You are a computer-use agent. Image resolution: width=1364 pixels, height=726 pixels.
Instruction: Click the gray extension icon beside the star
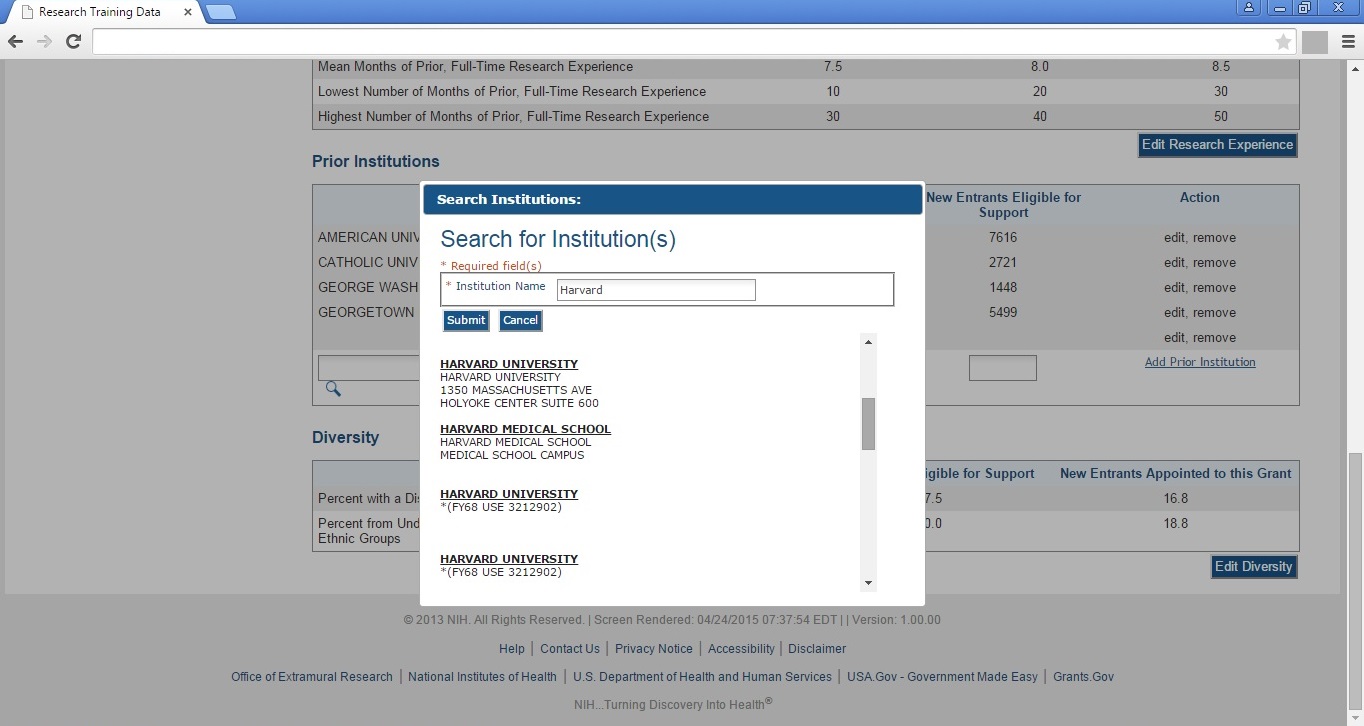[x=1315, y=42]
